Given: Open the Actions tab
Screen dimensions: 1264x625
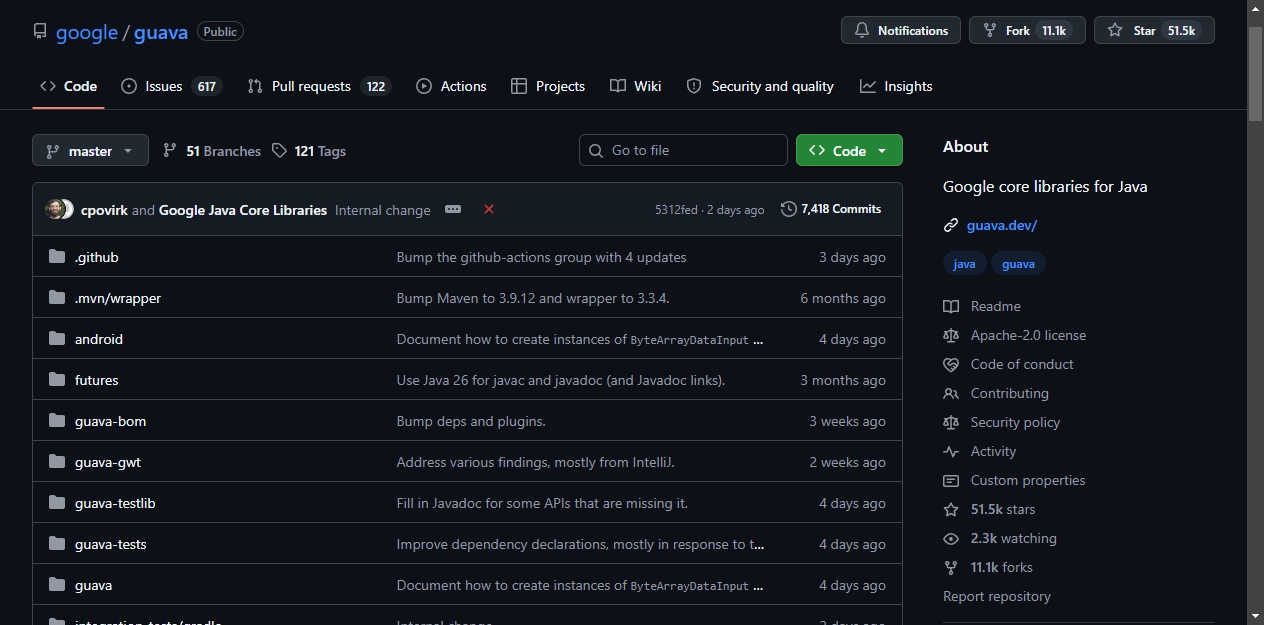Looking at the screenshot, I should 451,86.
